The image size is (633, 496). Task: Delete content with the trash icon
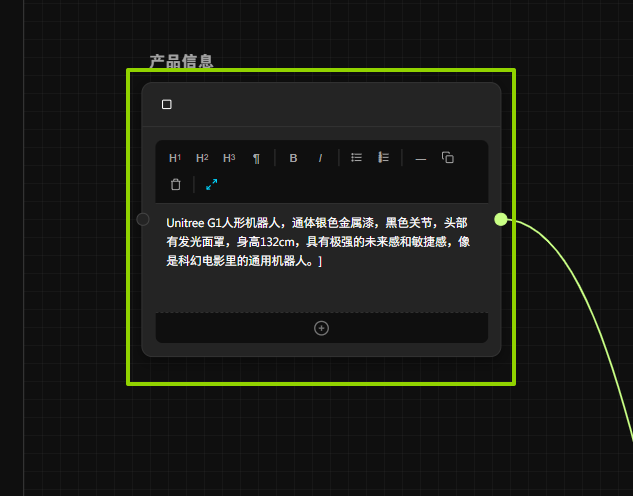click(176, 184)
